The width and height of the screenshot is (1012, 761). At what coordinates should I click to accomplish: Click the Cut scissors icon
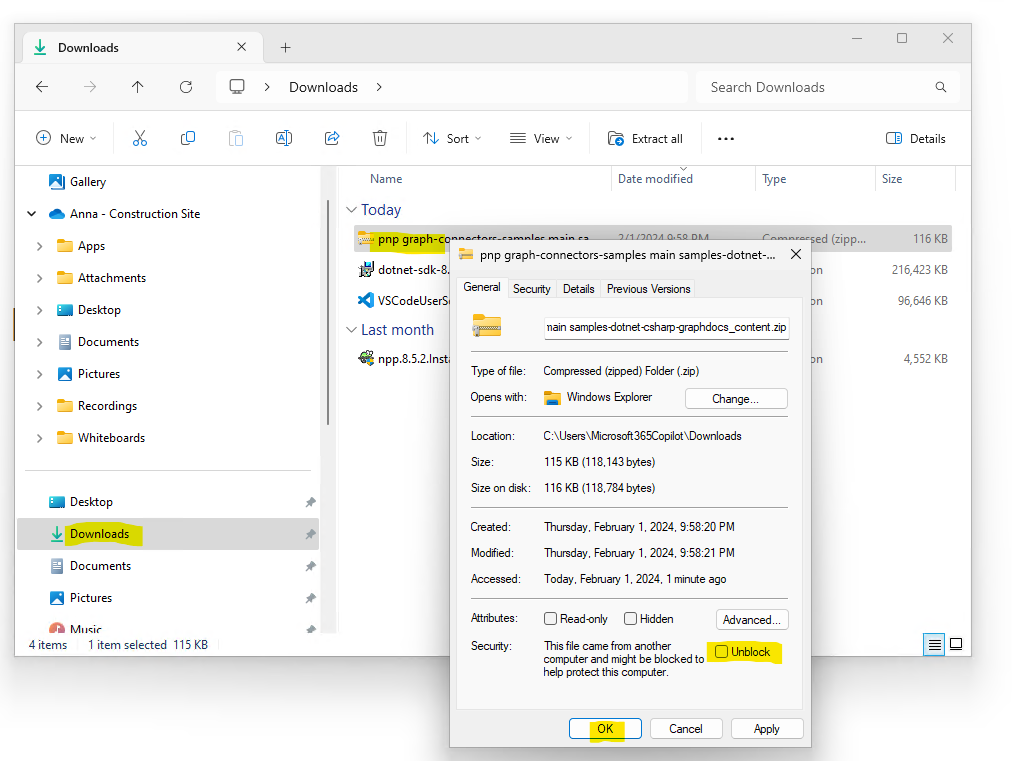[x=139, y=138]
